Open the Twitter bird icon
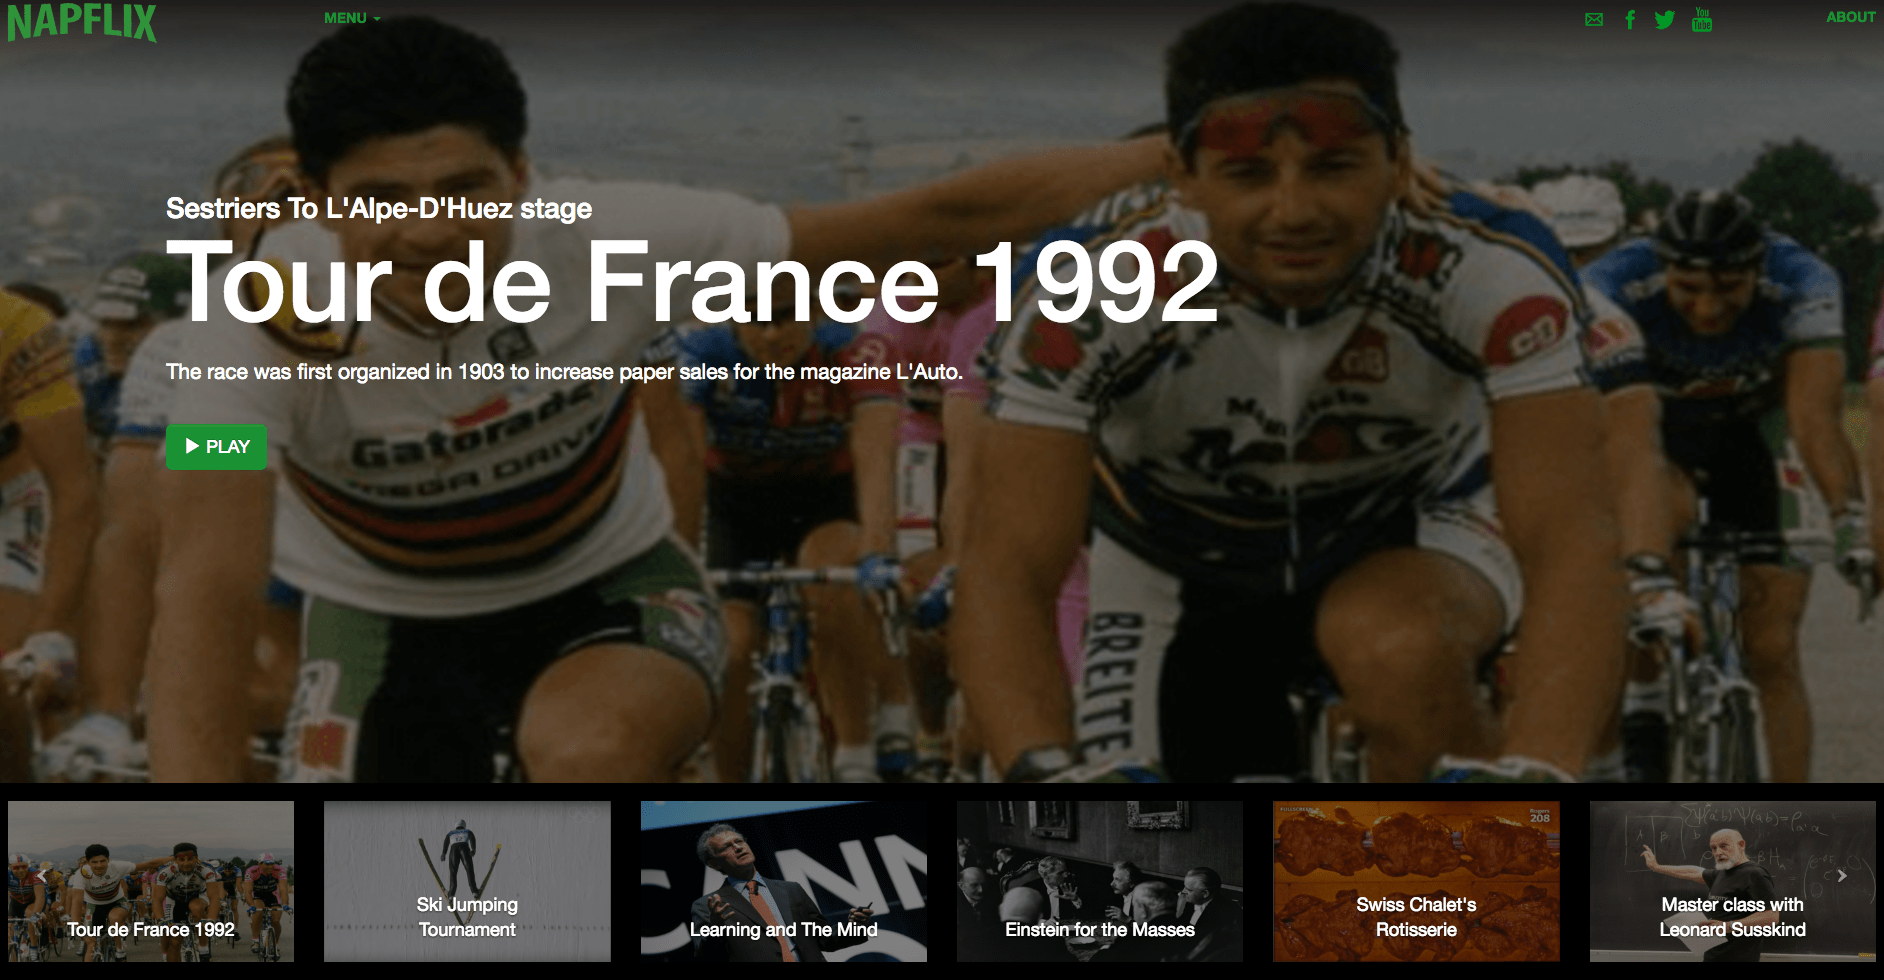The image size is (1884, 980). [1664, 20]
